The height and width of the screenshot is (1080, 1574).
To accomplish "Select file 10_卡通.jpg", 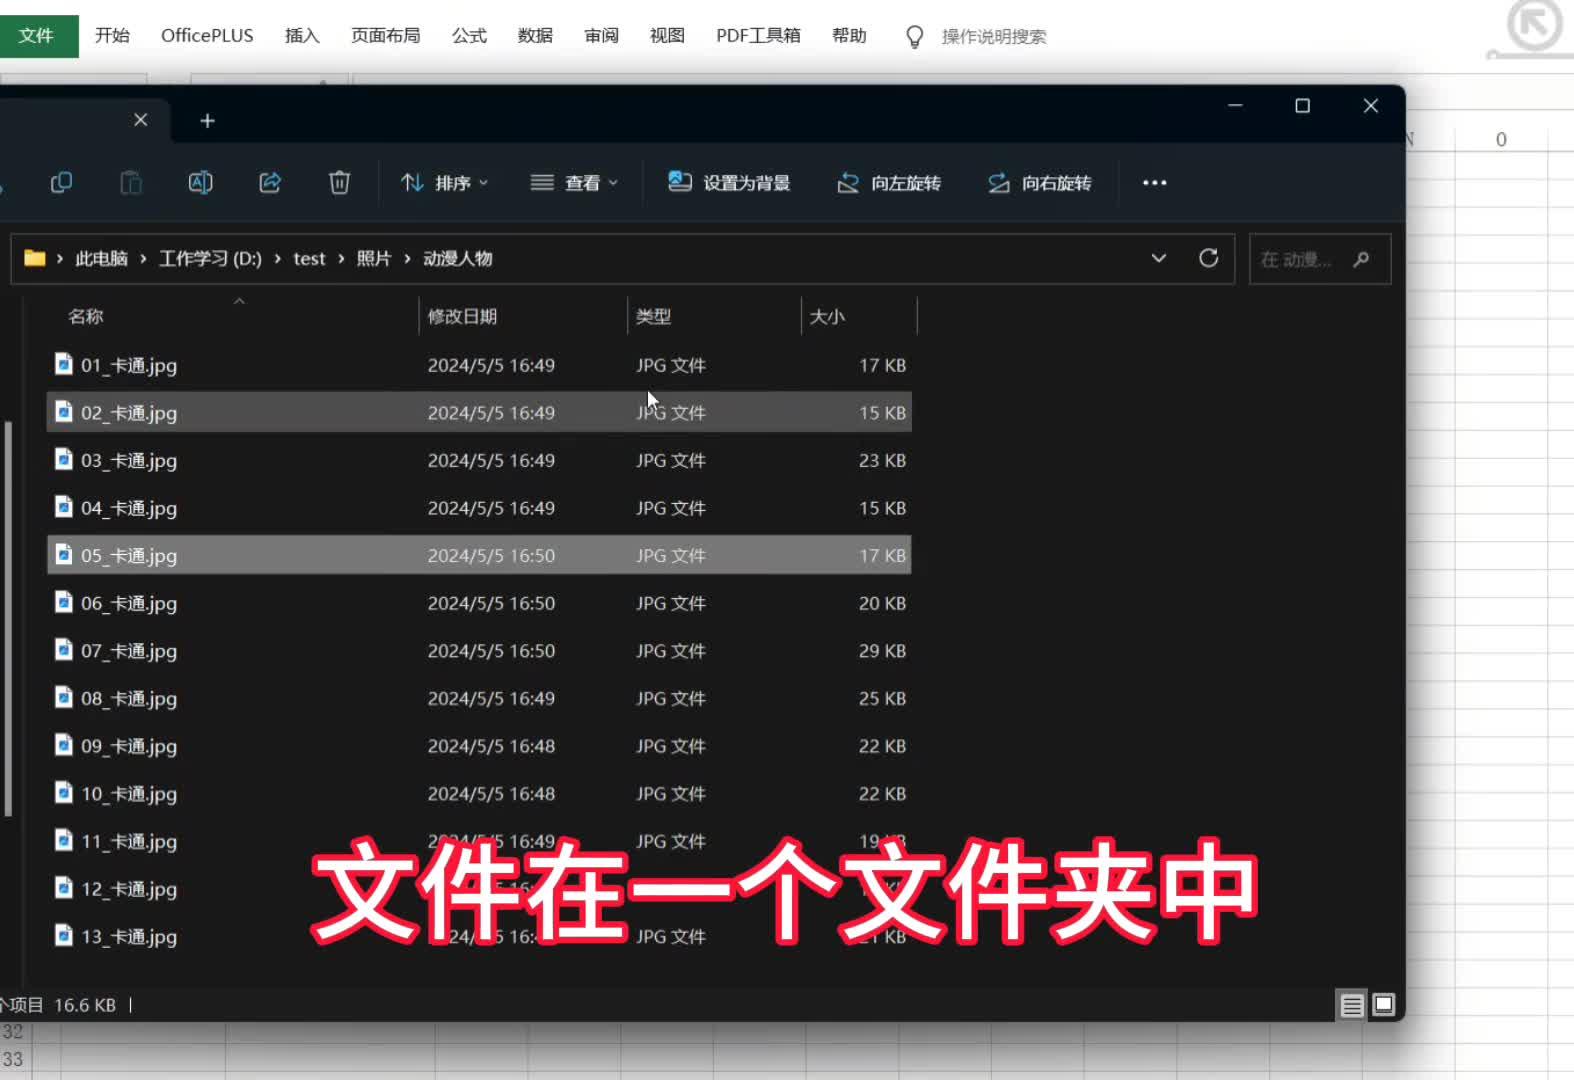I will coord(479,794).
